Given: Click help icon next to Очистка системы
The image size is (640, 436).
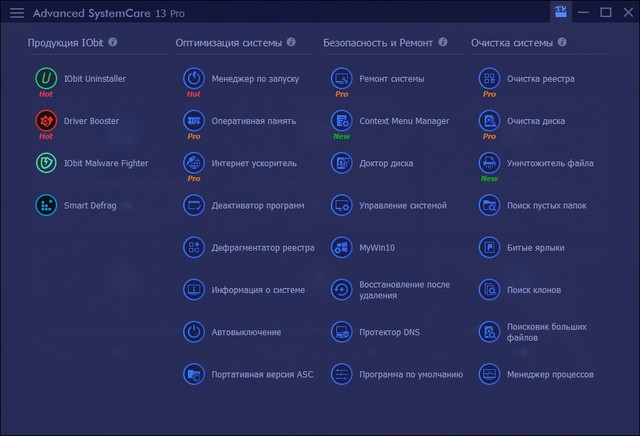Looking at the screenshot, I should (563, 43).
